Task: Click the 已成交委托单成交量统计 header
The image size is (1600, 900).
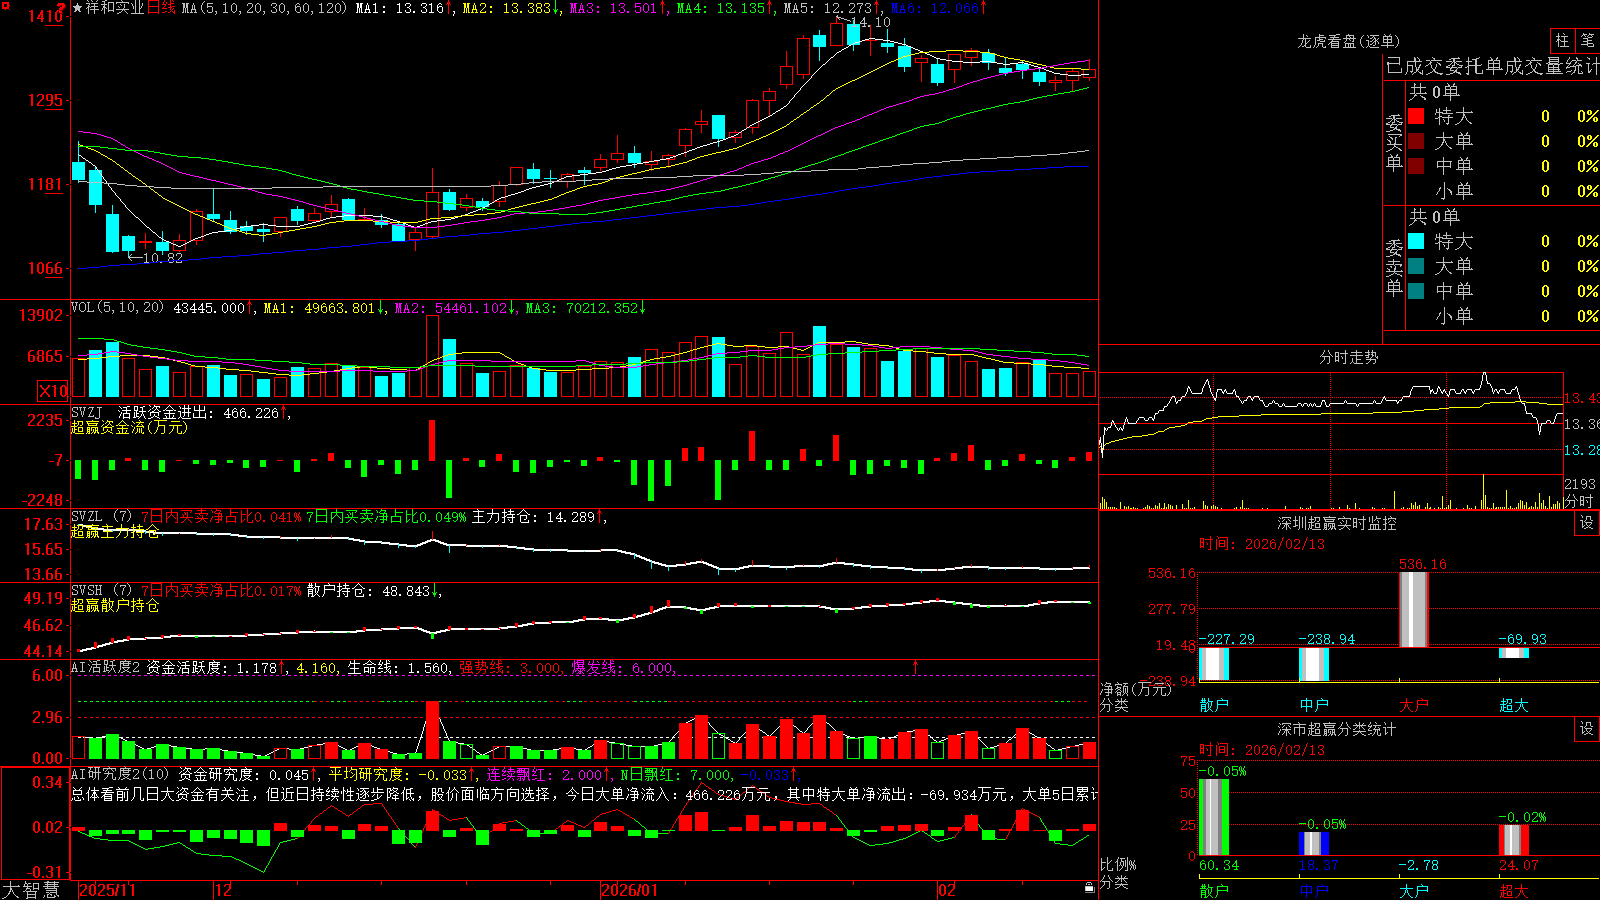Action: [x=1492, y=66]
